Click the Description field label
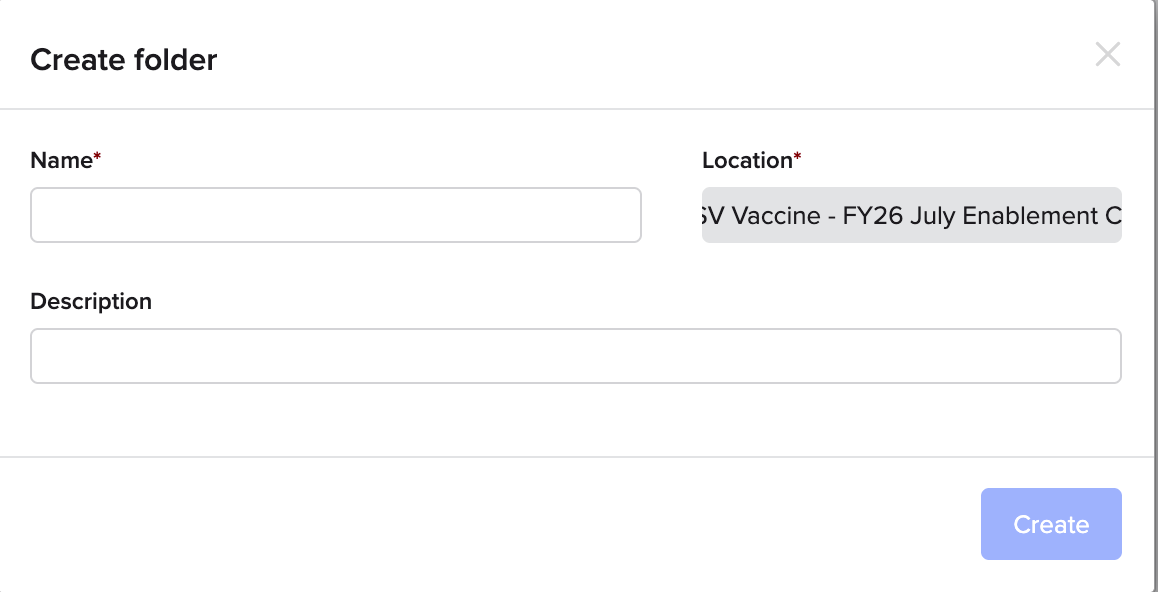Viewport: 1158px width, 592px height. pyautogui.click(x=91, y=301)
